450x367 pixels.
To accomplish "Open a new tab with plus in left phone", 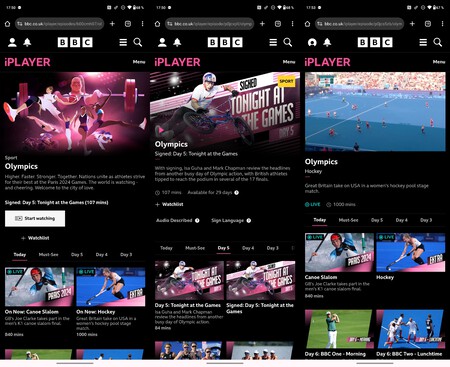I will 112,24.
